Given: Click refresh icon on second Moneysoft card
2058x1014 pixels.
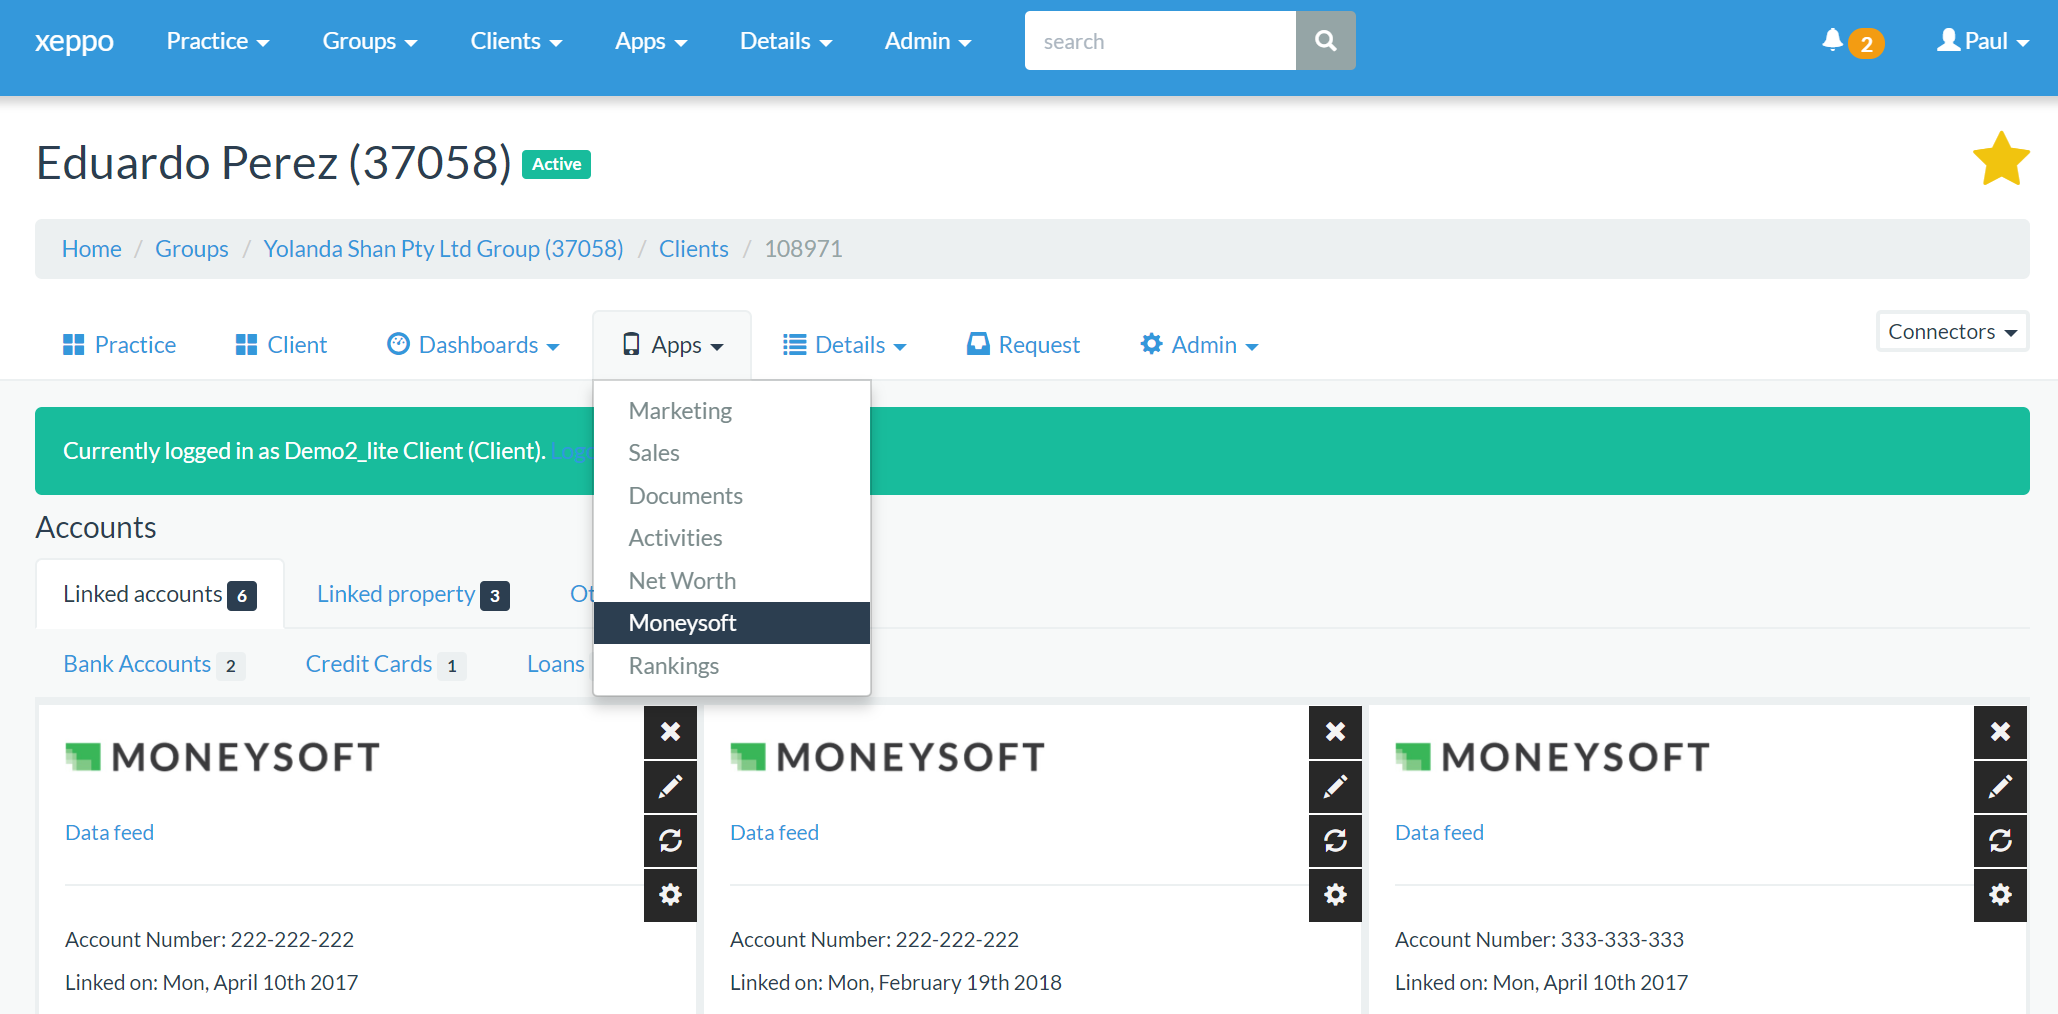Looking at the screenshot, I should [x=1335, y=841].
